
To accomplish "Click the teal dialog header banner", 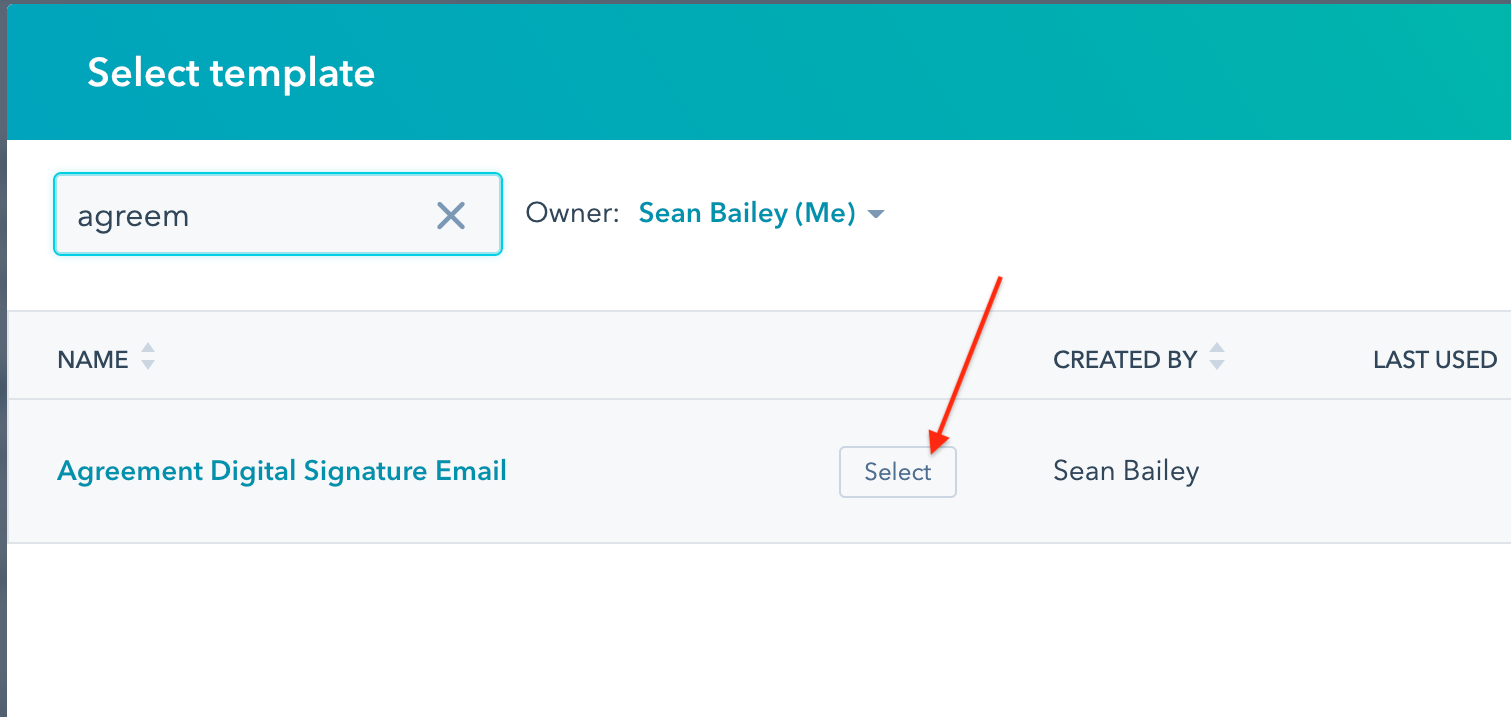I will click(759, 72).
